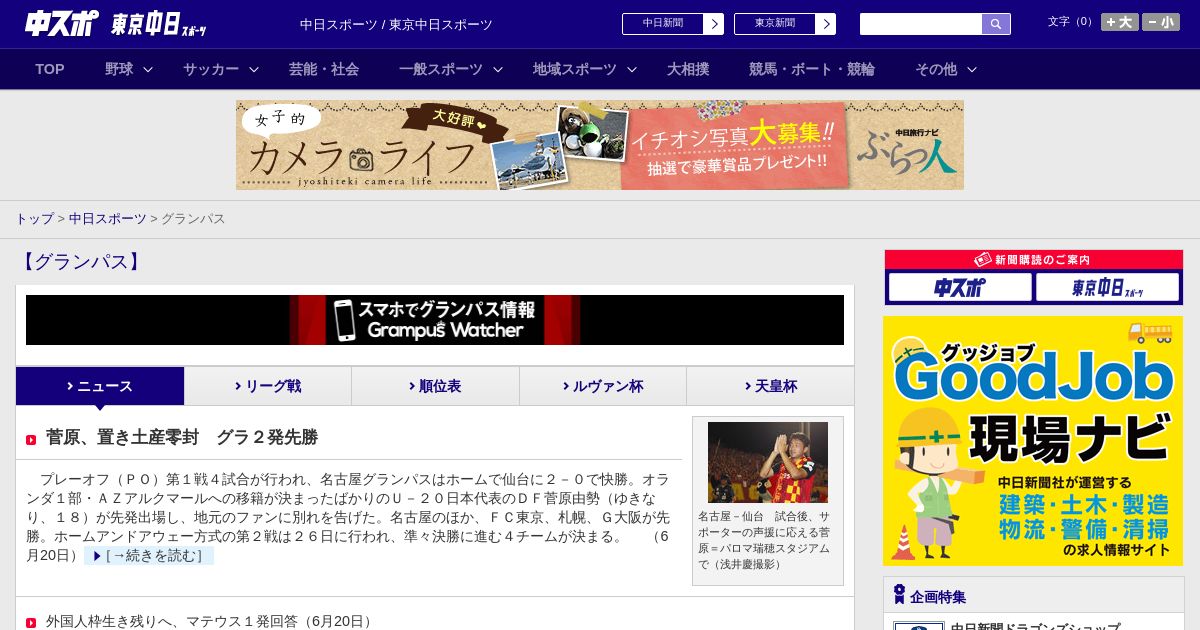Go to トップ breadcrumb link
Image resolution: width=1200 pixels, height=630 pixels.
coord(35,218)
